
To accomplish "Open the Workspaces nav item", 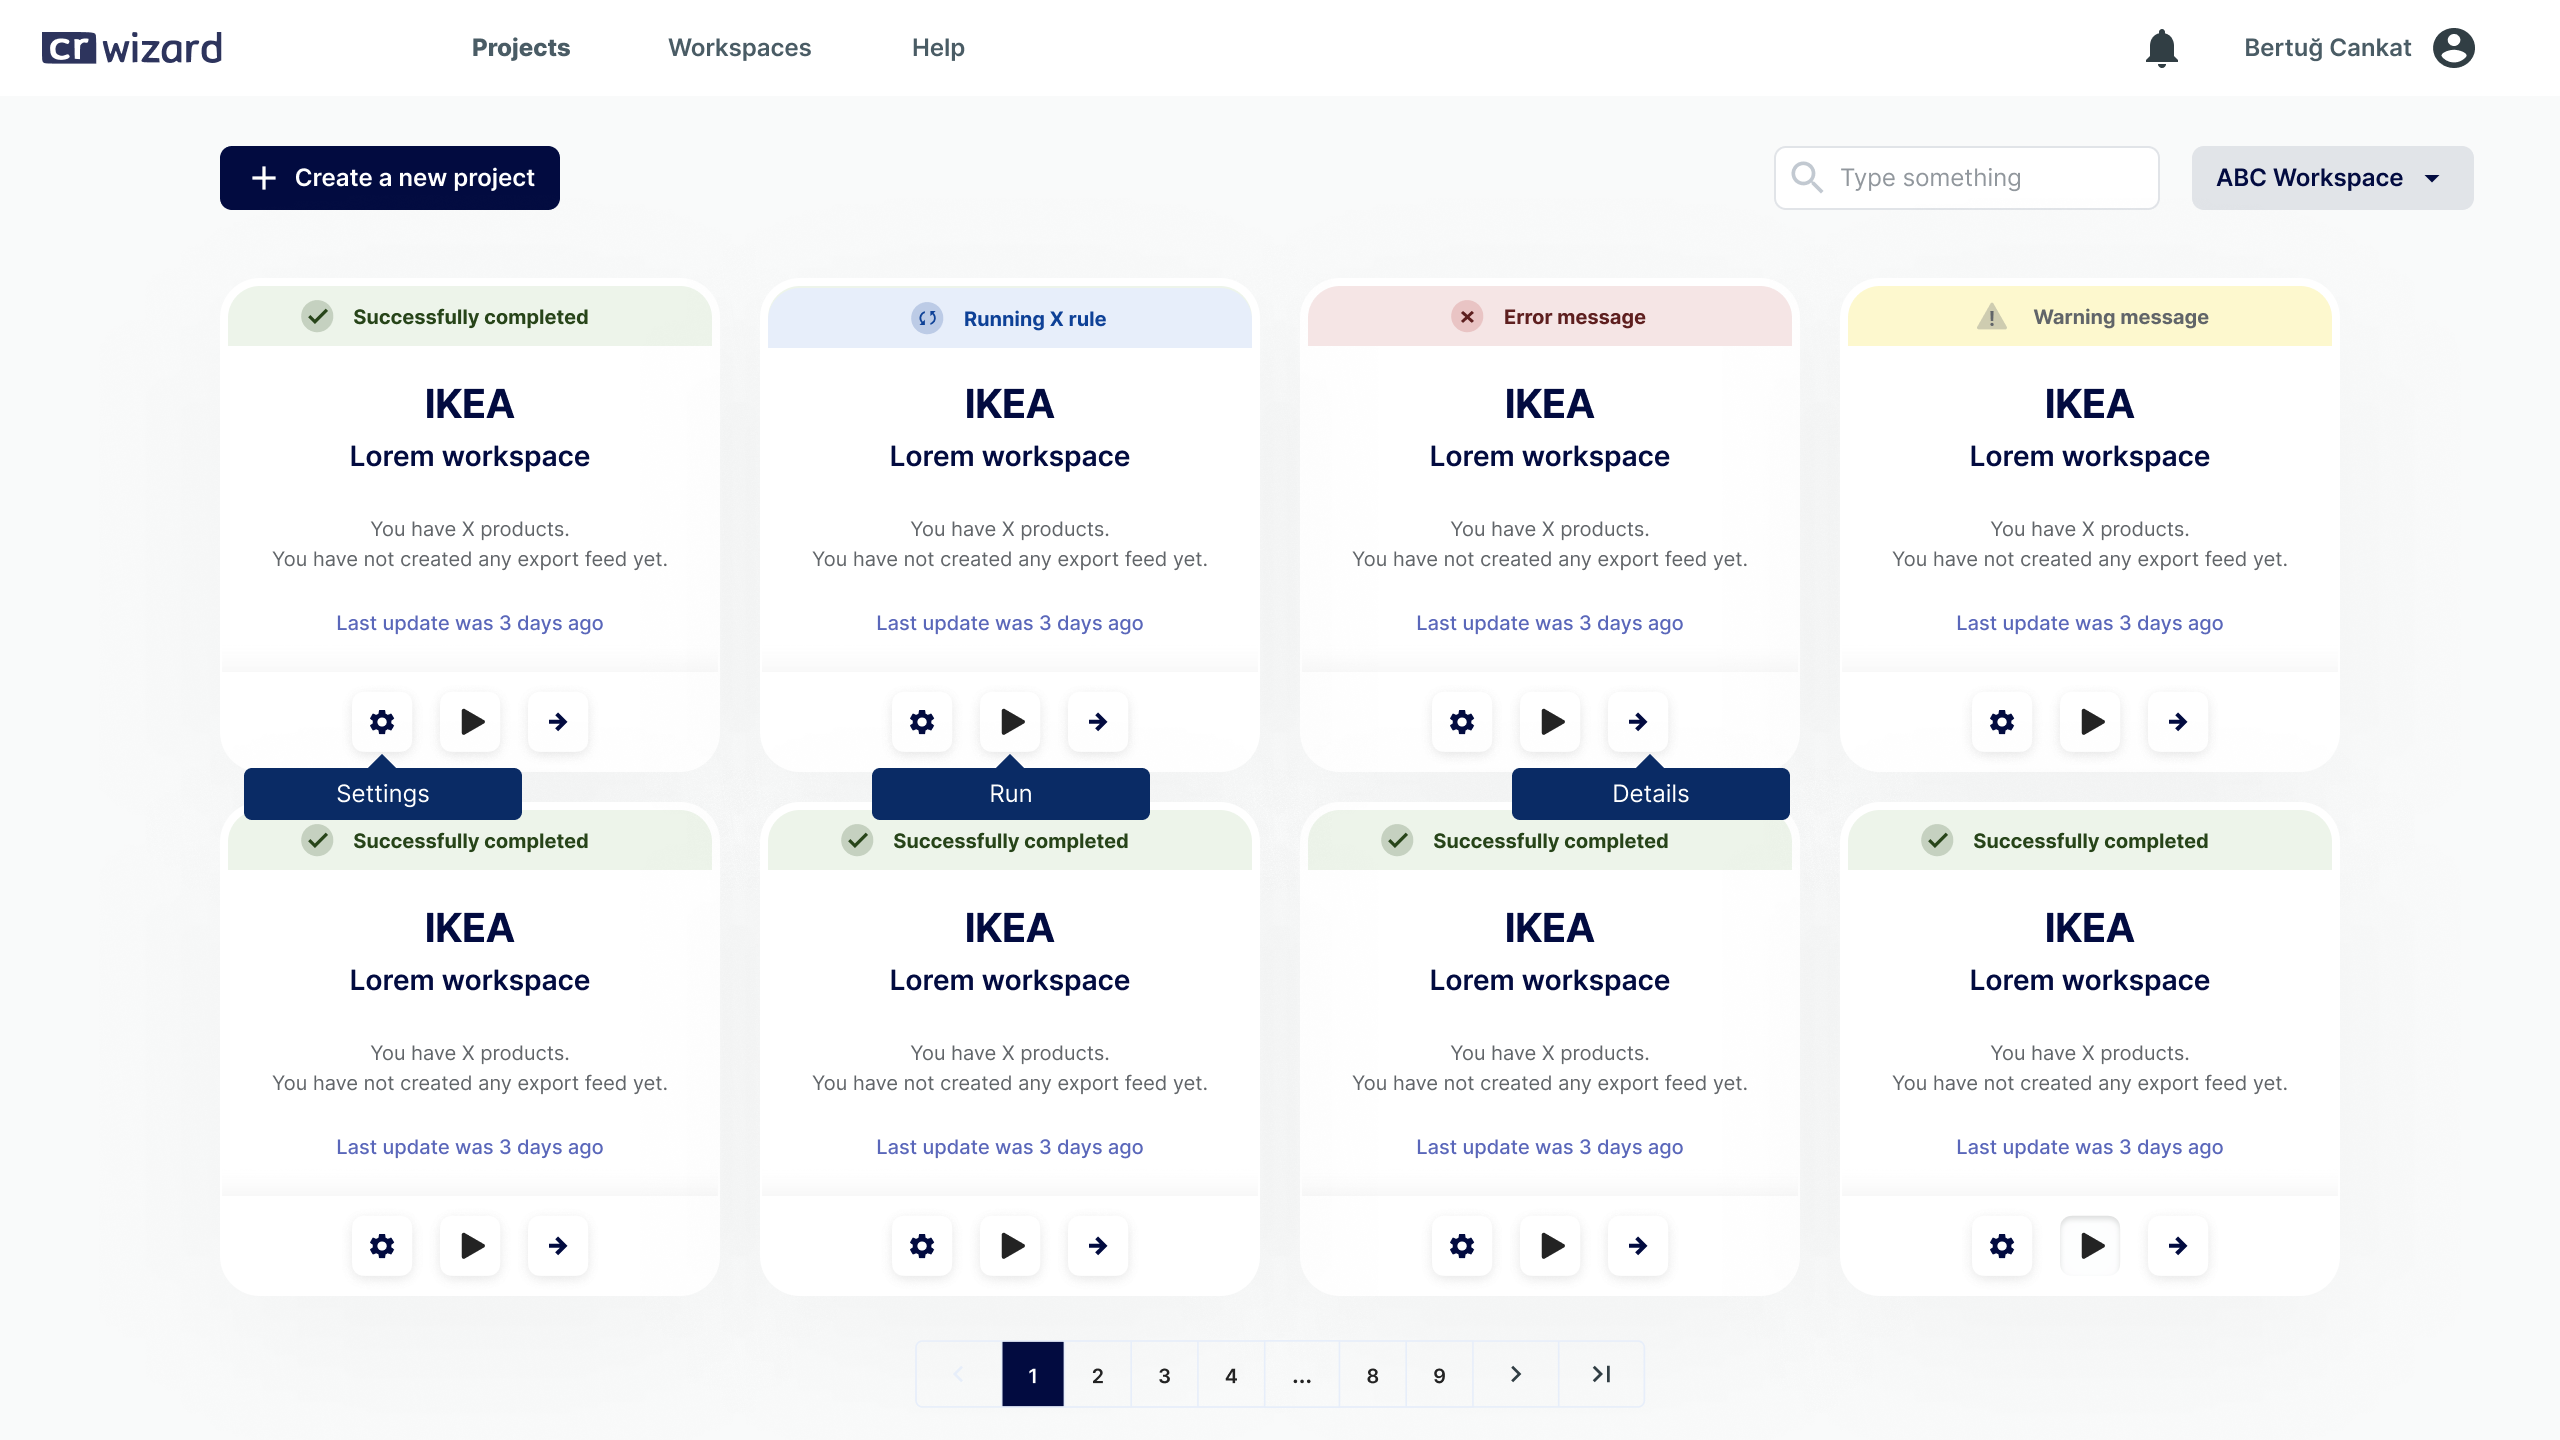I will click(x=740, y=48).
